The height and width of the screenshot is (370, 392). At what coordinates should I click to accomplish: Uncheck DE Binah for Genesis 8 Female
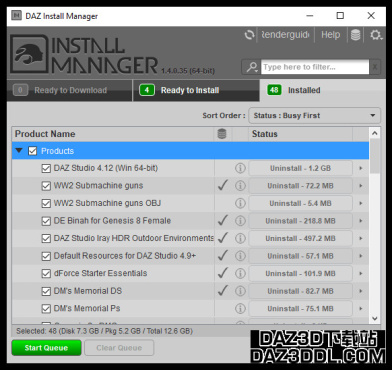[46, 221]
